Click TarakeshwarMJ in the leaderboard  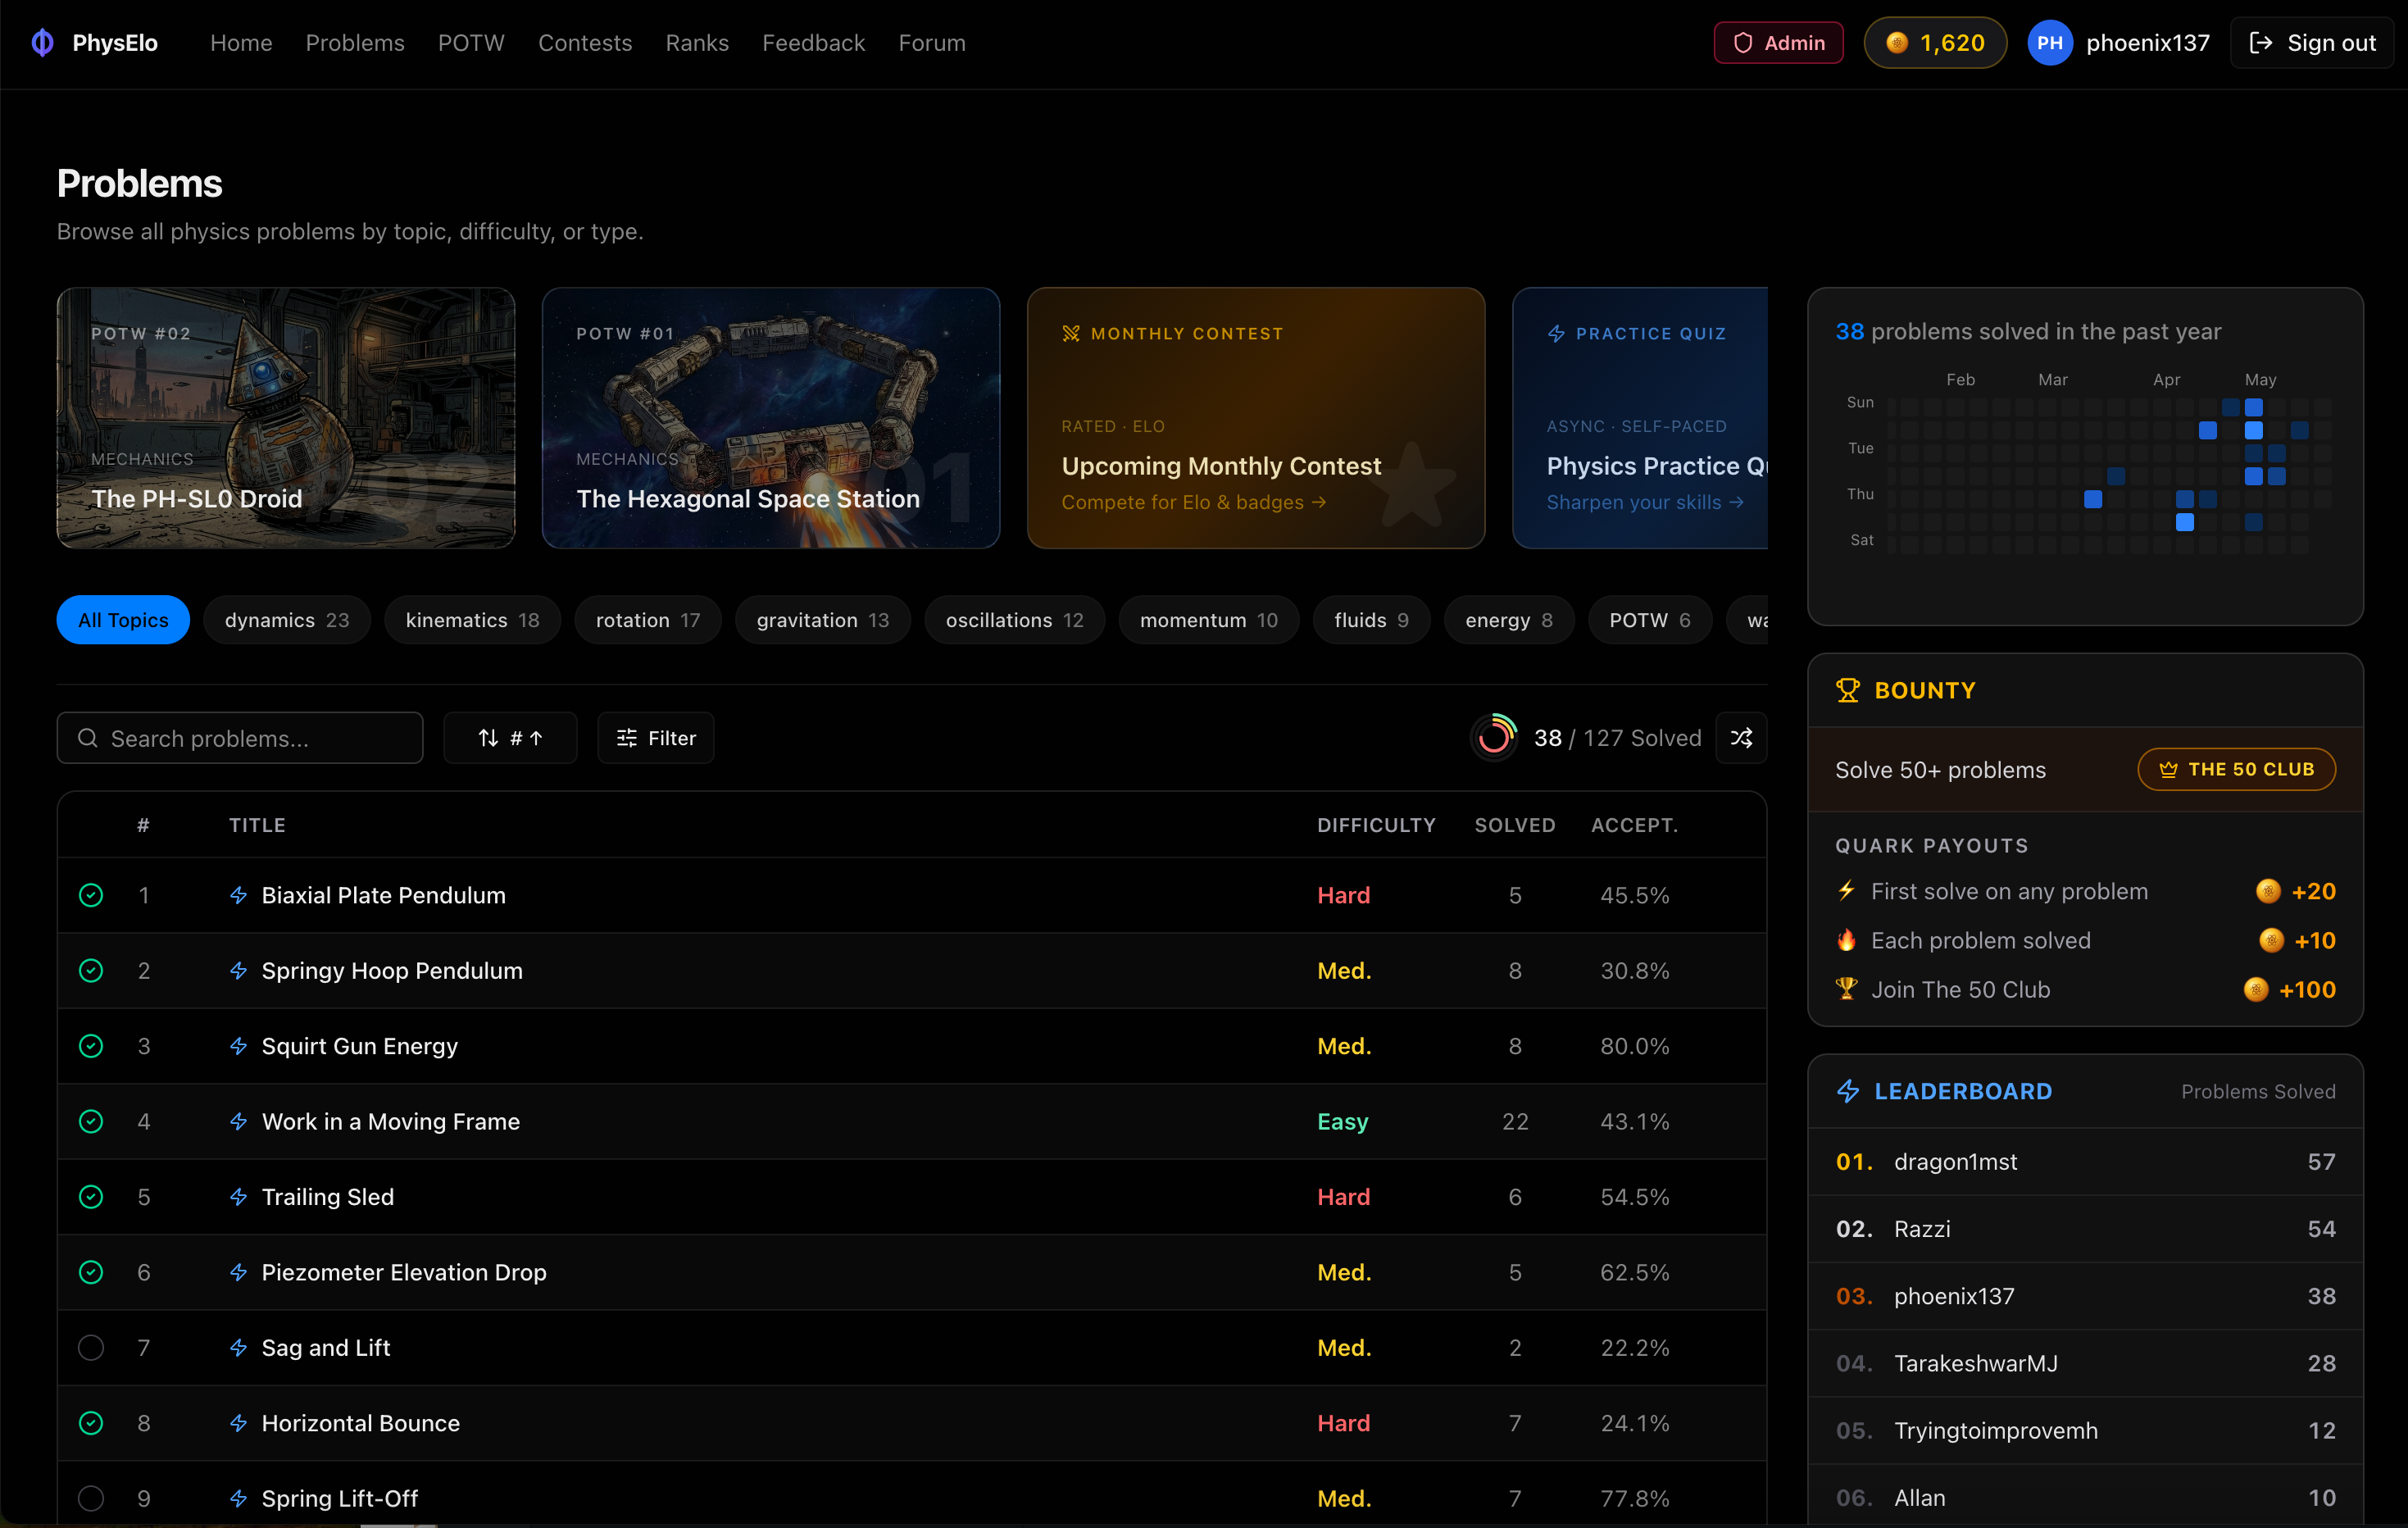click(1975, 1363)
